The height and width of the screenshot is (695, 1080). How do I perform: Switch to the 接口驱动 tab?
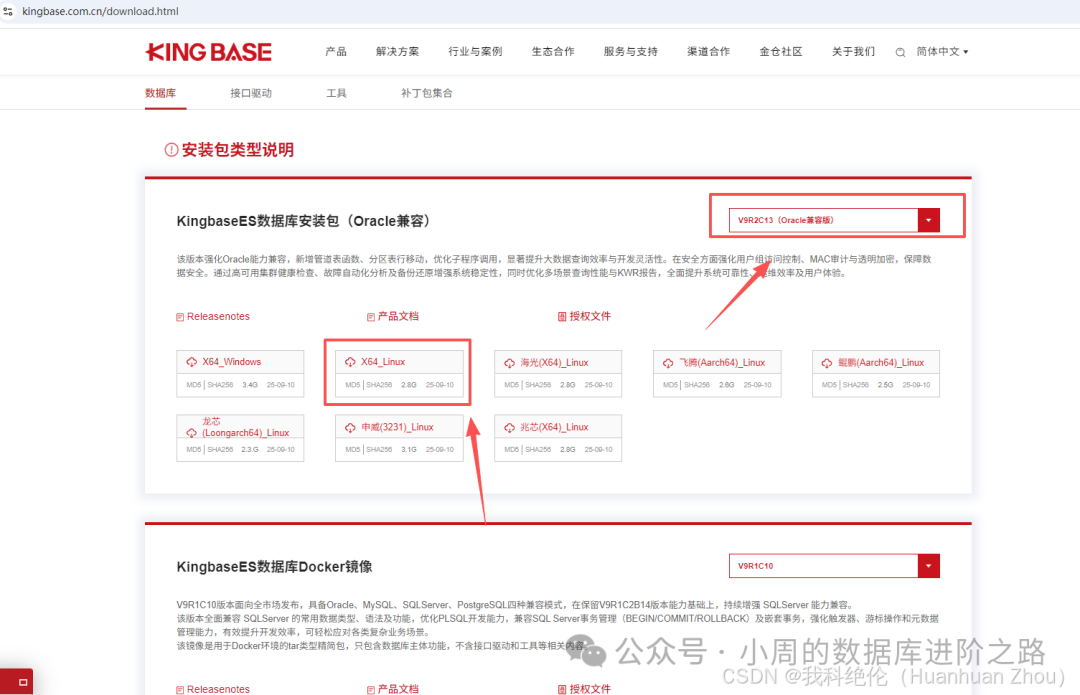point(251,93)
